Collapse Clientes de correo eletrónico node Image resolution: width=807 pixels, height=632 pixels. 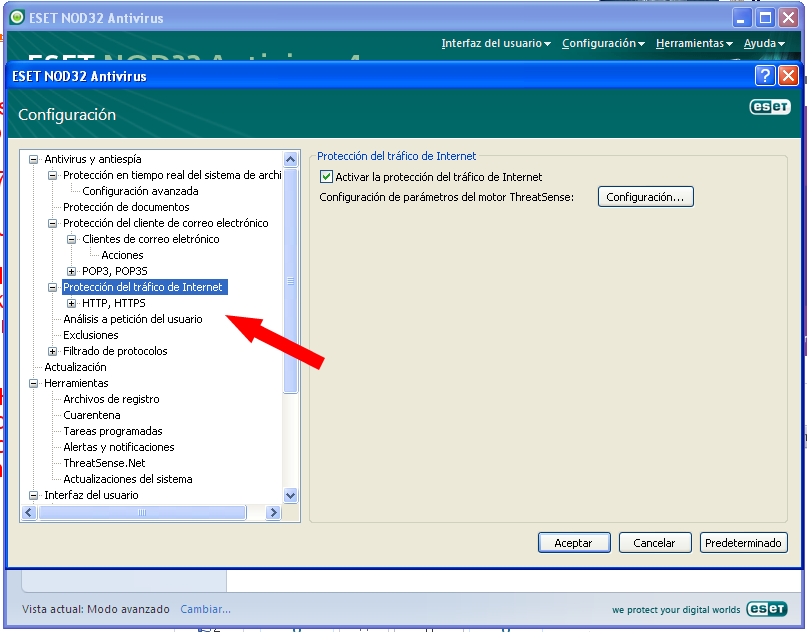(x=72, y=239)
